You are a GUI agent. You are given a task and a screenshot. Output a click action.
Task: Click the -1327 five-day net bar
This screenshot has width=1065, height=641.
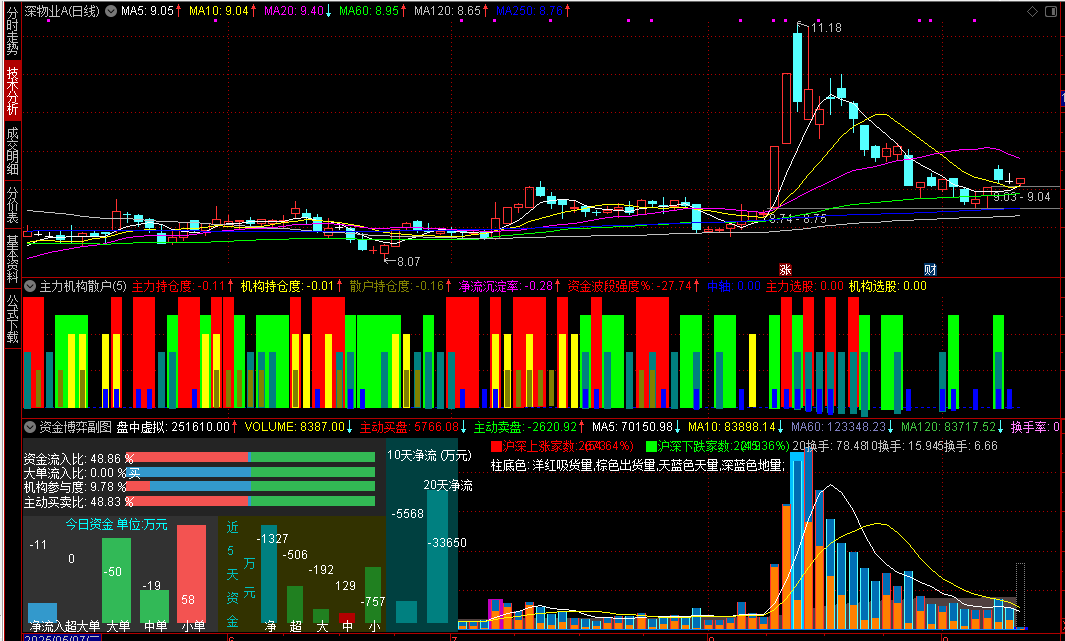pyautogui.click(x=269, y=574)
